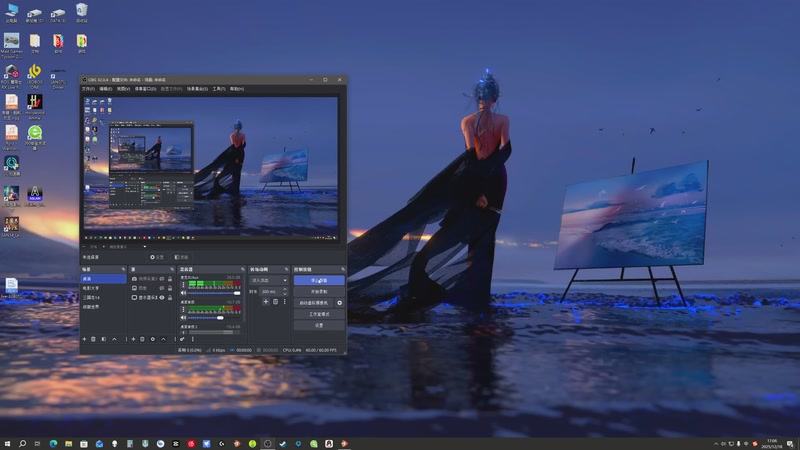Click 启动虚拟摄像机 virtual camera button
This screenshot has height=450, width=800.
(313, 303)
